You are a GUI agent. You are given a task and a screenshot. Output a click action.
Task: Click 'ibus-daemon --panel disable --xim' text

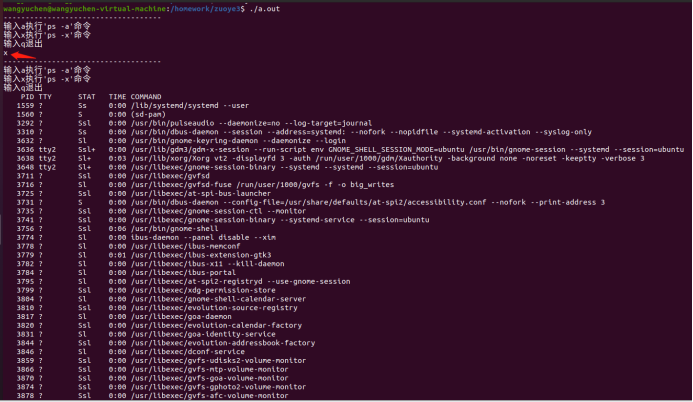point(203,237)
